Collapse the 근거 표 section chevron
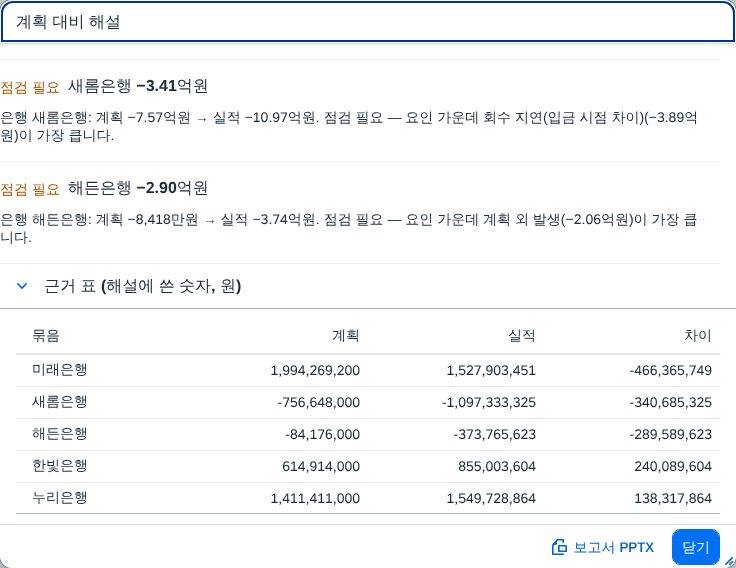This screenshot has height=568, width=736. click(22, 285)
